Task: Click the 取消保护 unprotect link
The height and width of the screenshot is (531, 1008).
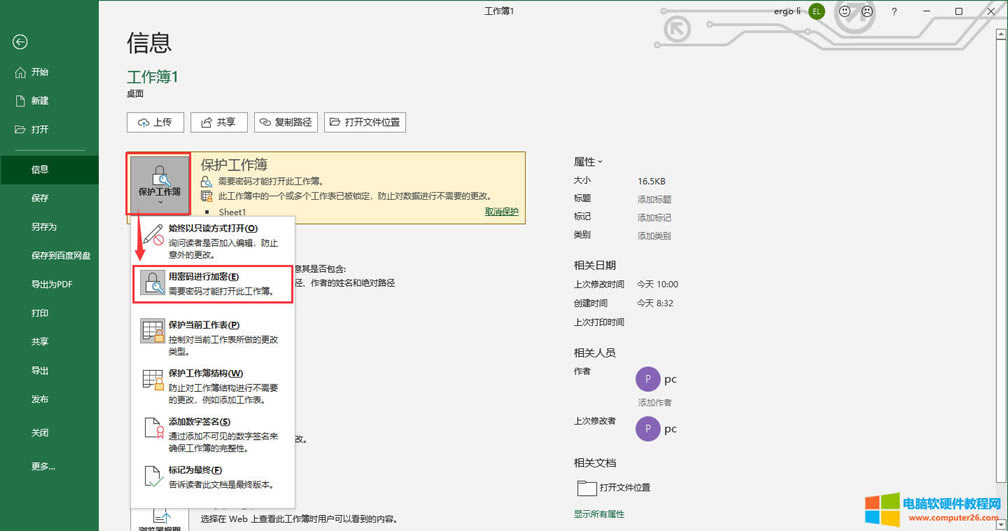Action: pyautogui.click(x=501, y=212)
